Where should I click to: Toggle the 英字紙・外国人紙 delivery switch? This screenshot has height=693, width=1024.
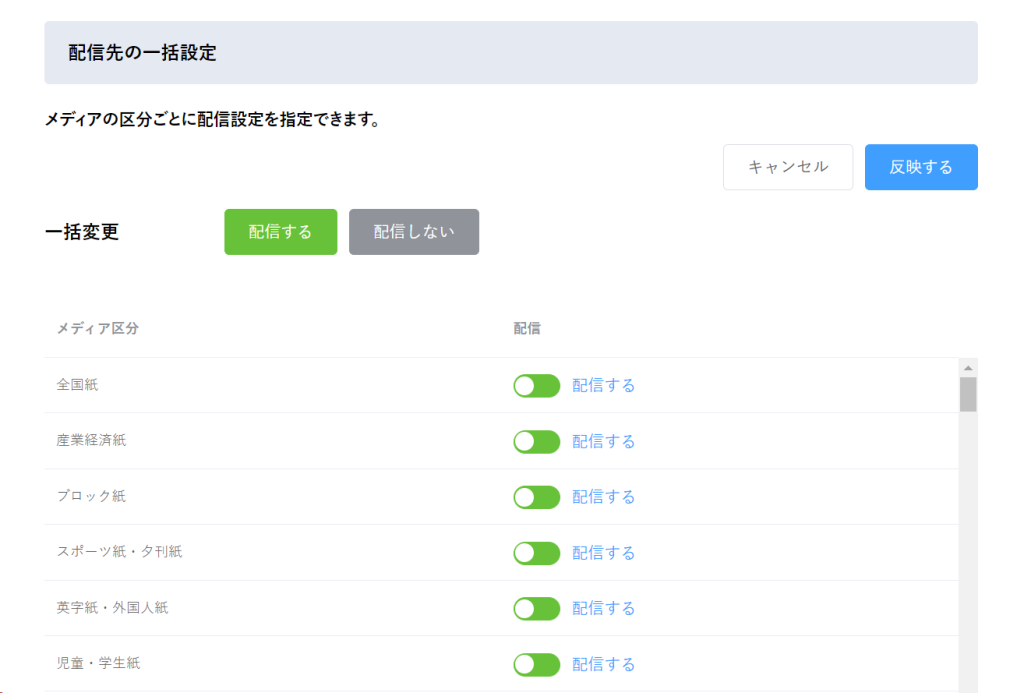pos(536,609)
